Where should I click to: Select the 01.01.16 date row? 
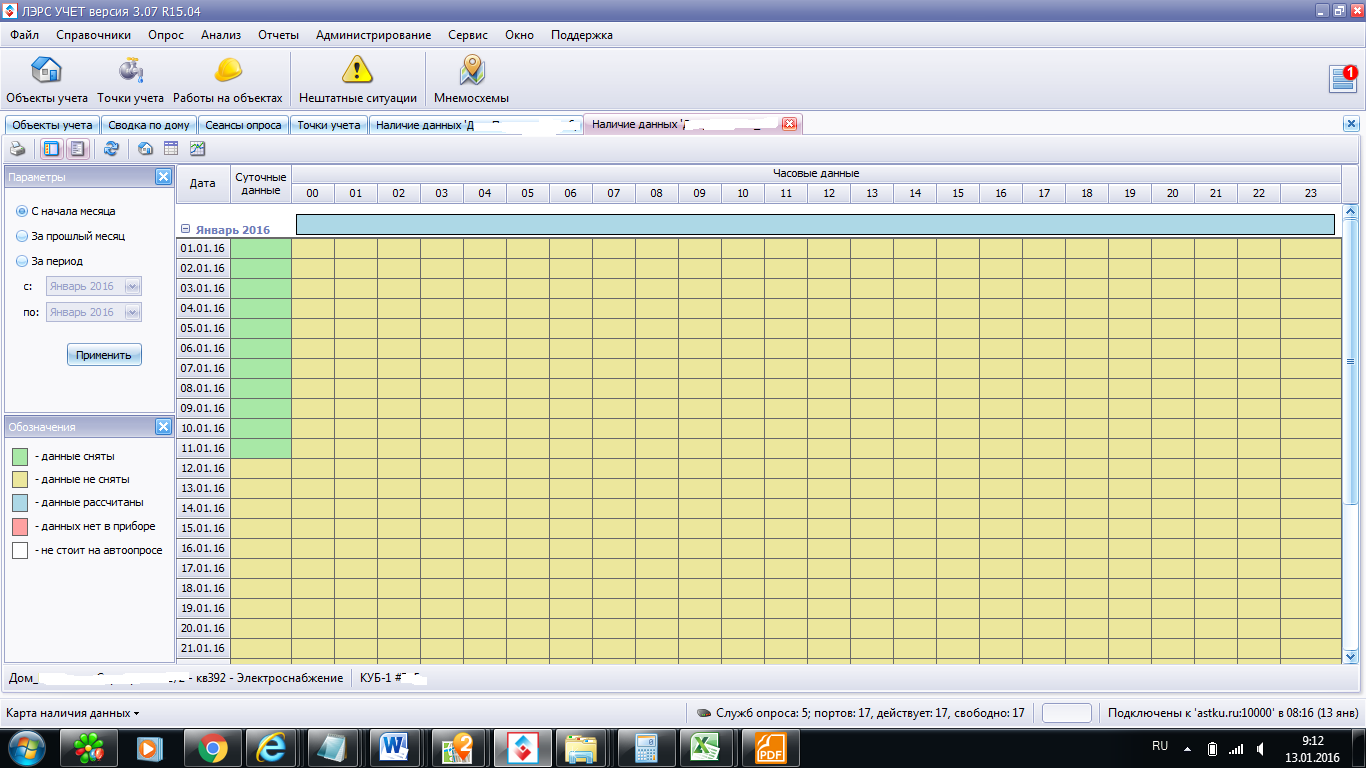[203, 248]
